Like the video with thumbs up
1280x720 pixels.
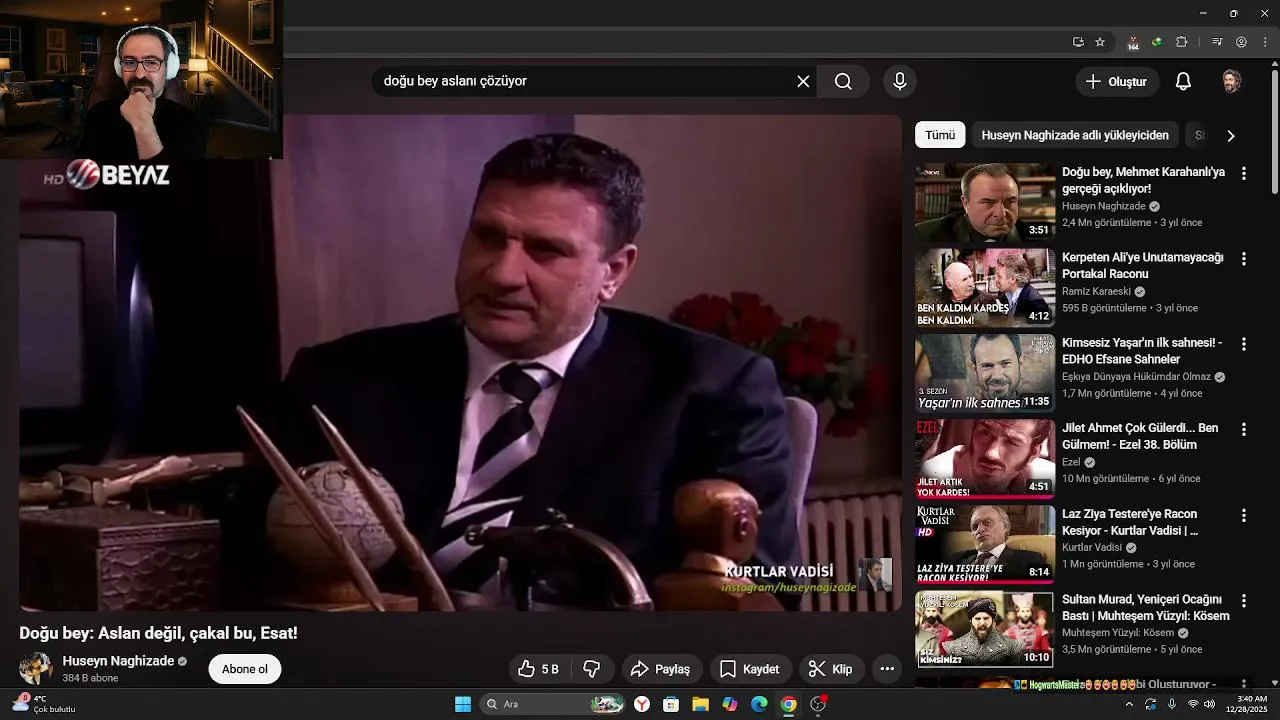(x=538, y=669)
